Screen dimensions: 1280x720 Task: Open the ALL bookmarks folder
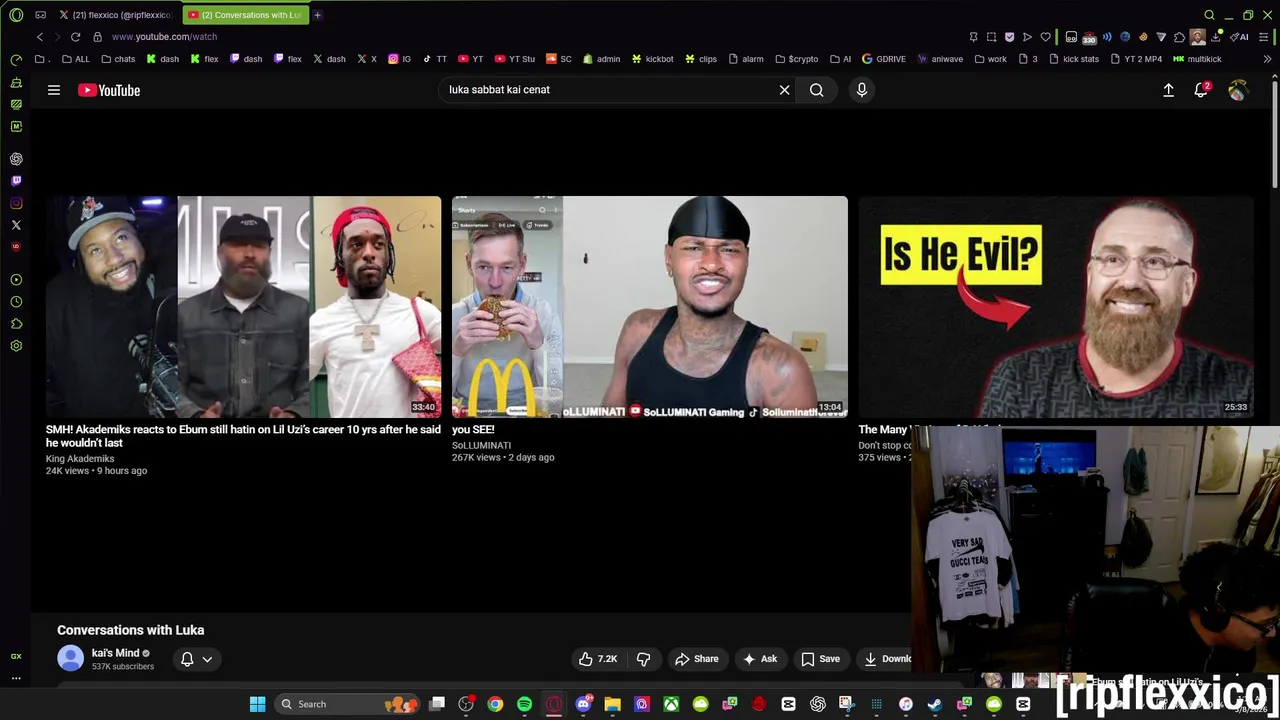point(76,59)
